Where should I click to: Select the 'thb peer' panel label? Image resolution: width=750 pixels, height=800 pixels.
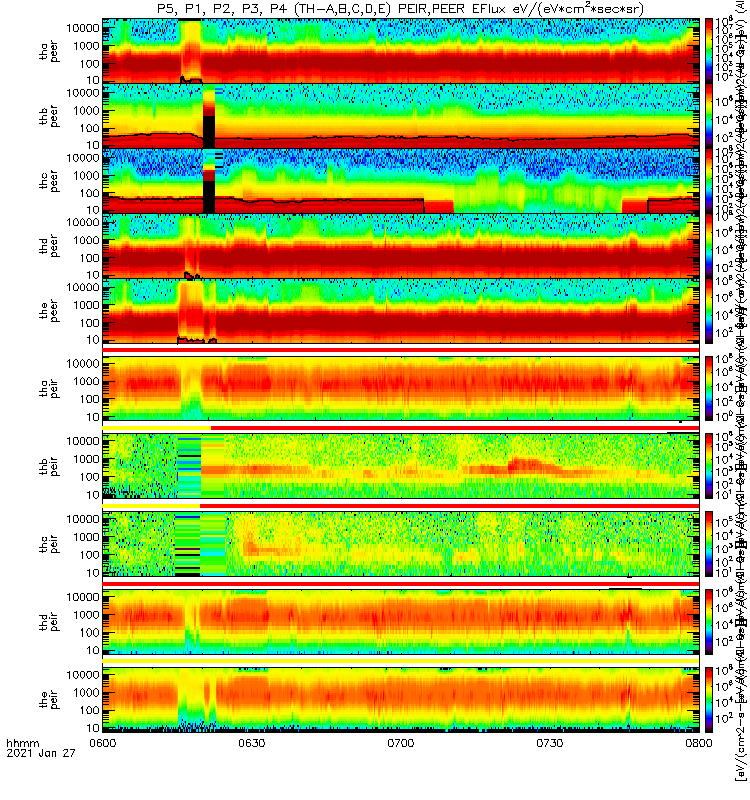pyautogui.click(x=48, y=116)
